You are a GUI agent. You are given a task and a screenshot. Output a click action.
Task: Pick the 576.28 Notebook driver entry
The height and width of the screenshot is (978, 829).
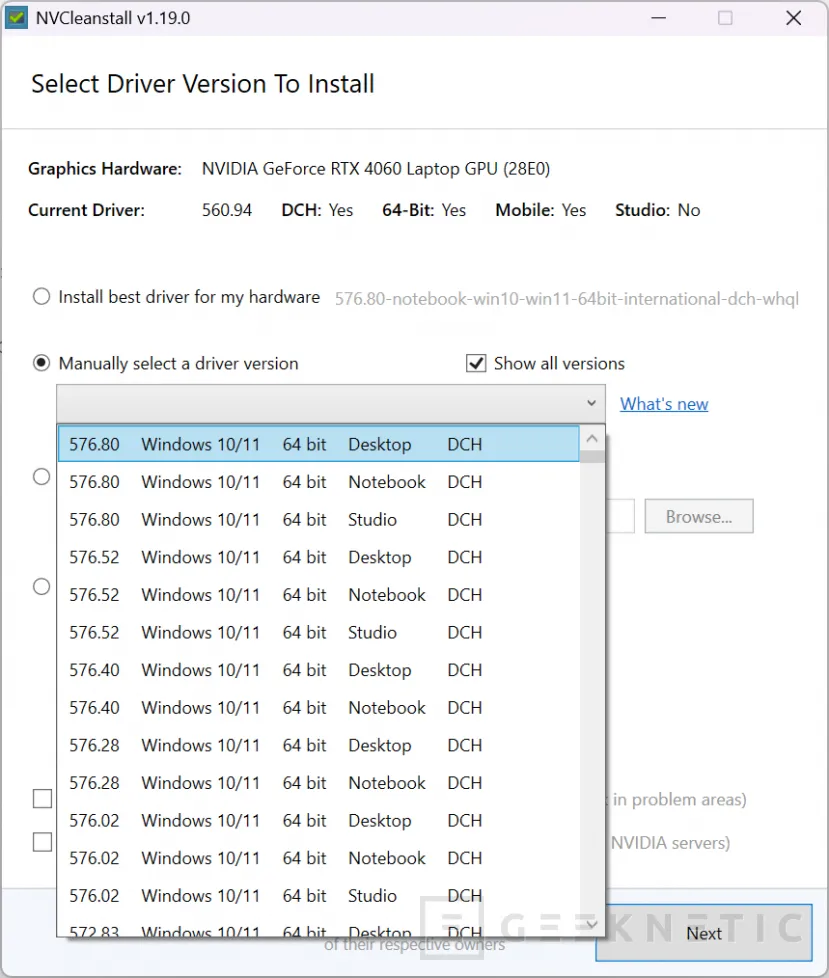(300, 783)
